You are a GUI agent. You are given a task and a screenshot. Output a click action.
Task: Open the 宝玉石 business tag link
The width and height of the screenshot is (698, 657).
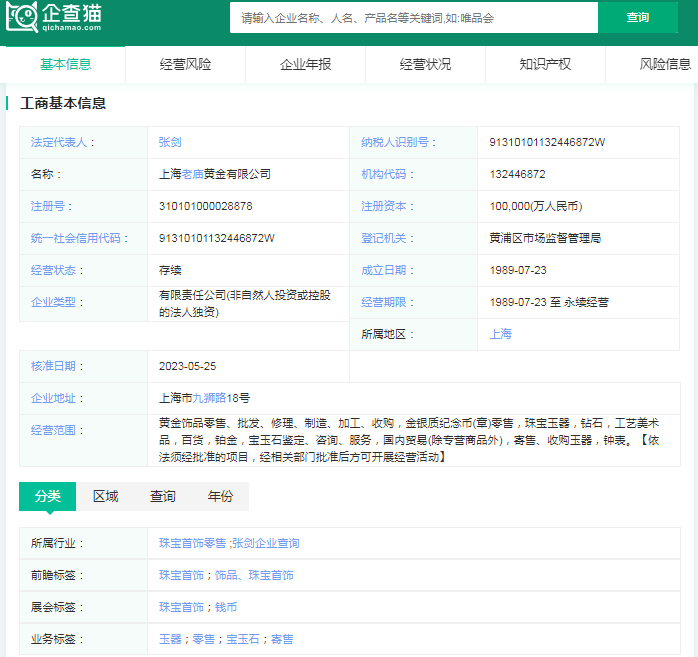click(x=243, y=639)
